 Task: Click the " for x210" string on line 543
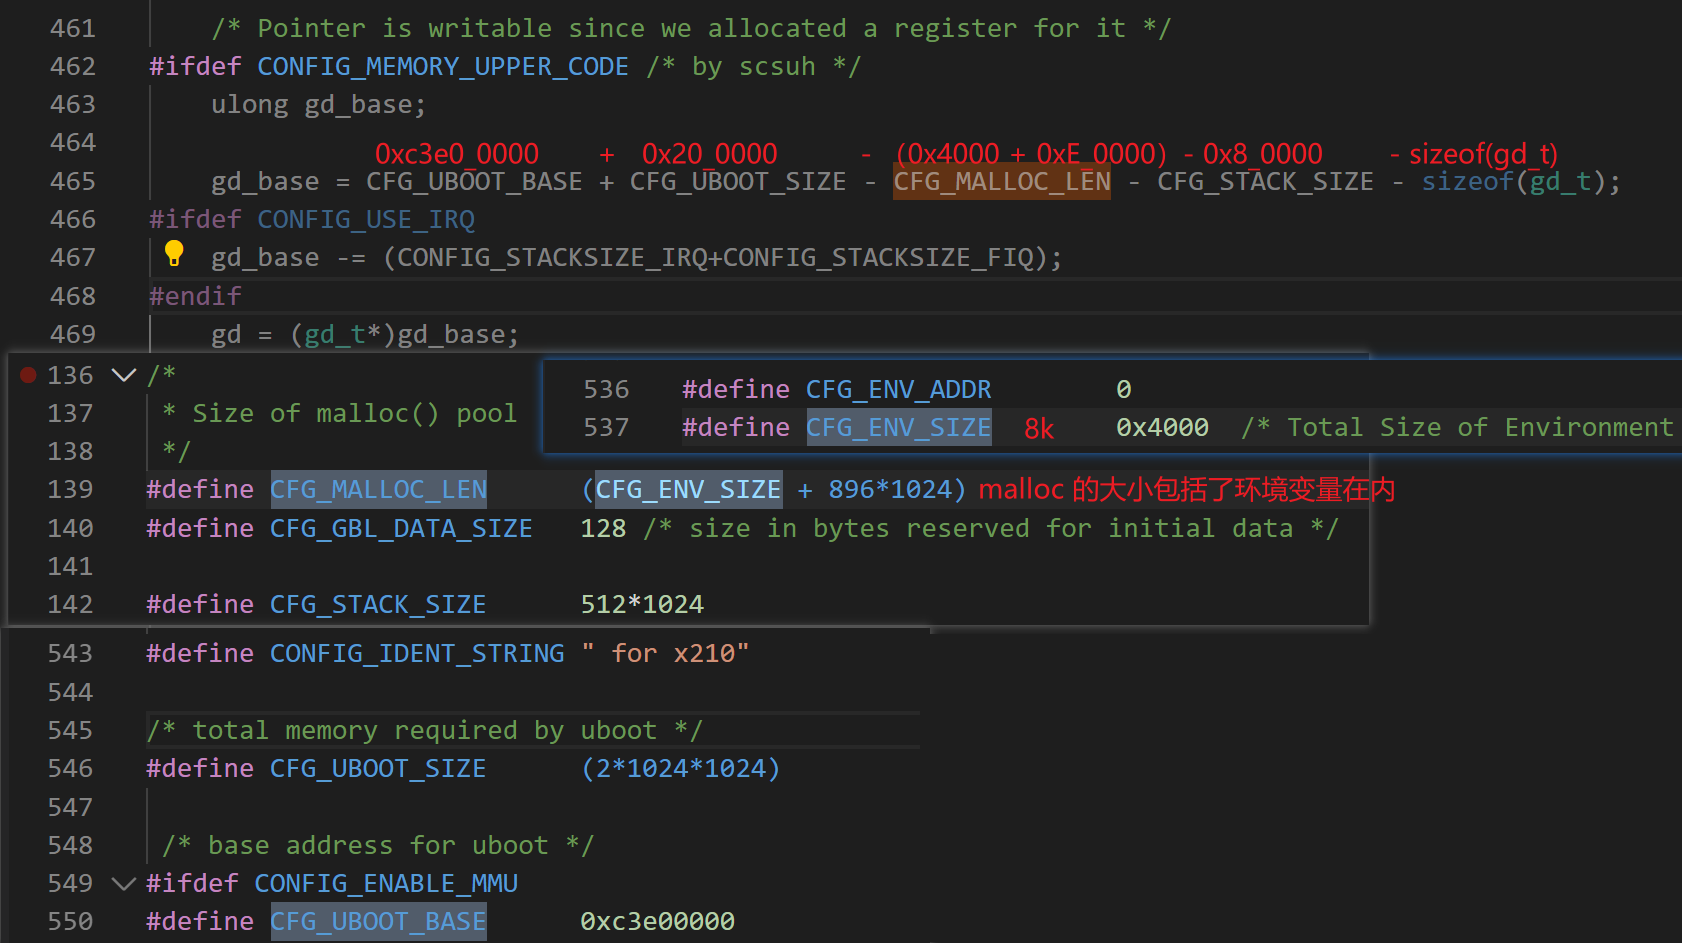tap(665, 653)
